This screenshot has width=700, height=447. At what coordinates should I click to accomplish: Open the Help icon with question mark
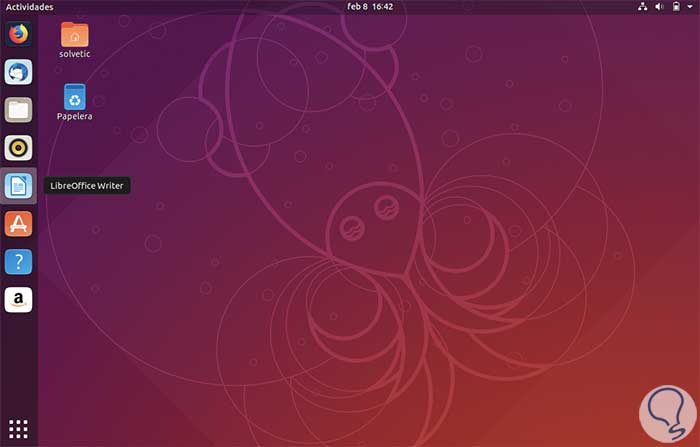[18, 262]
